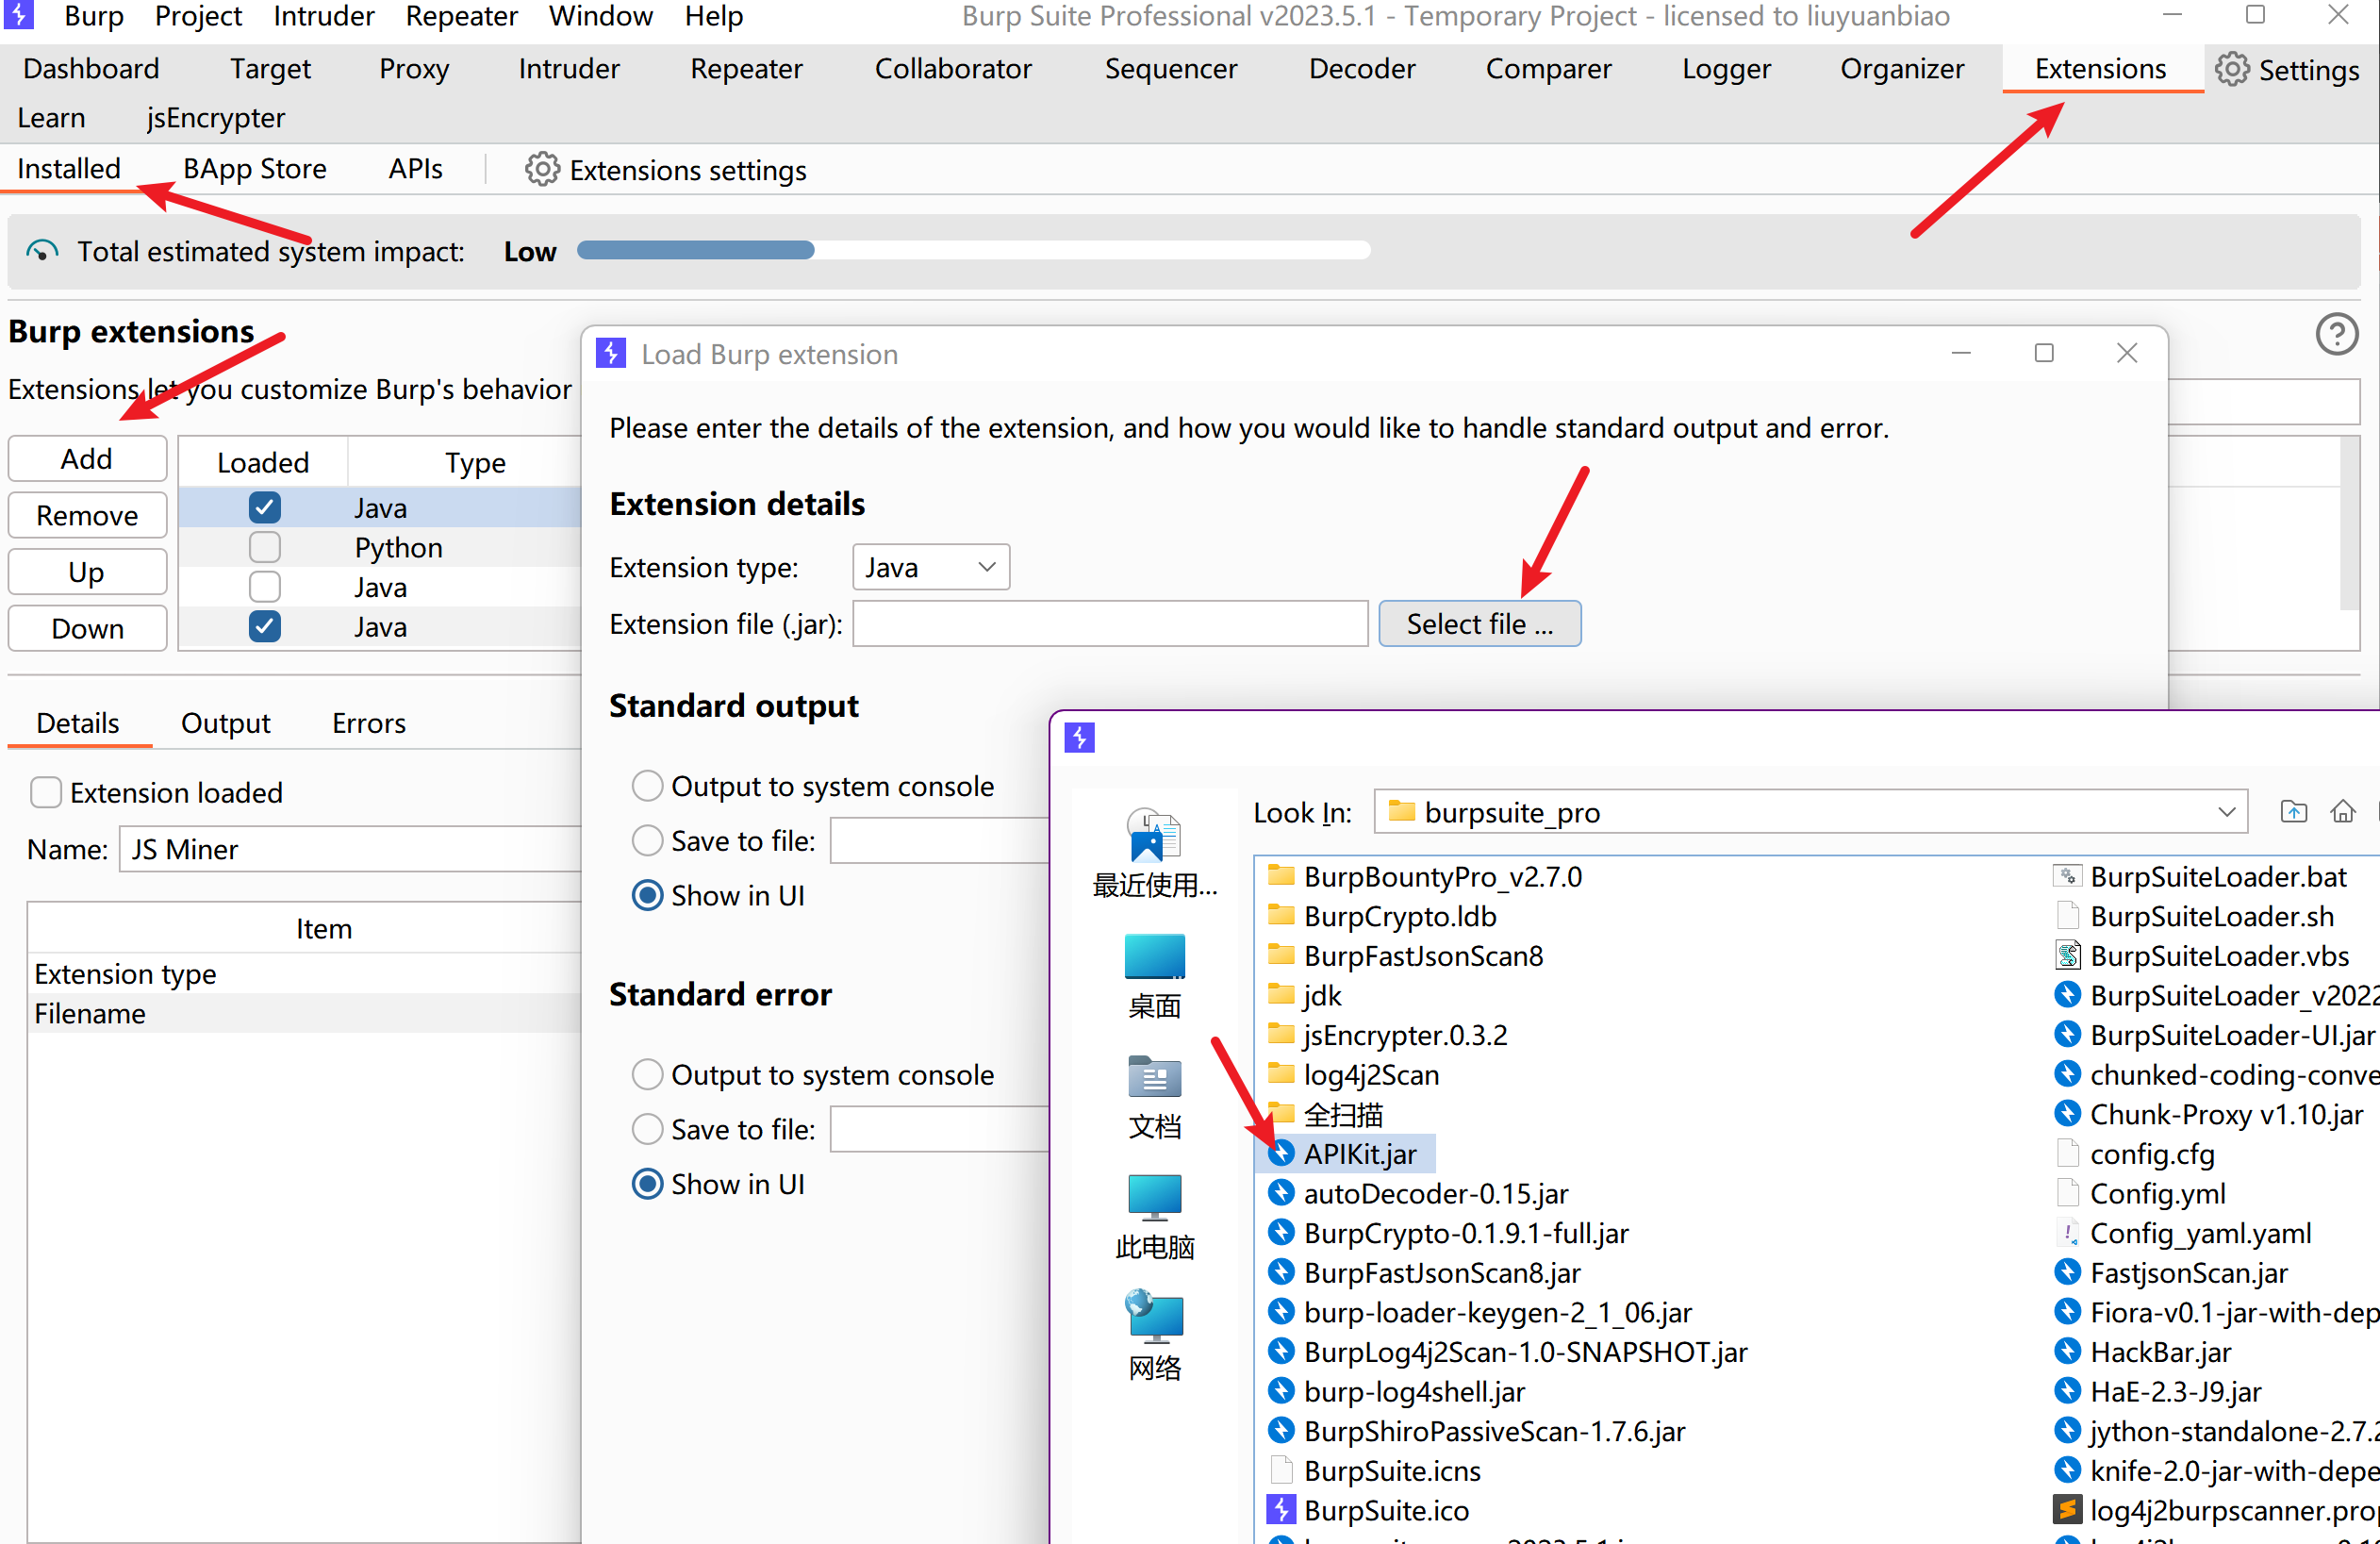Click the Select file button

coord(1479,624)
